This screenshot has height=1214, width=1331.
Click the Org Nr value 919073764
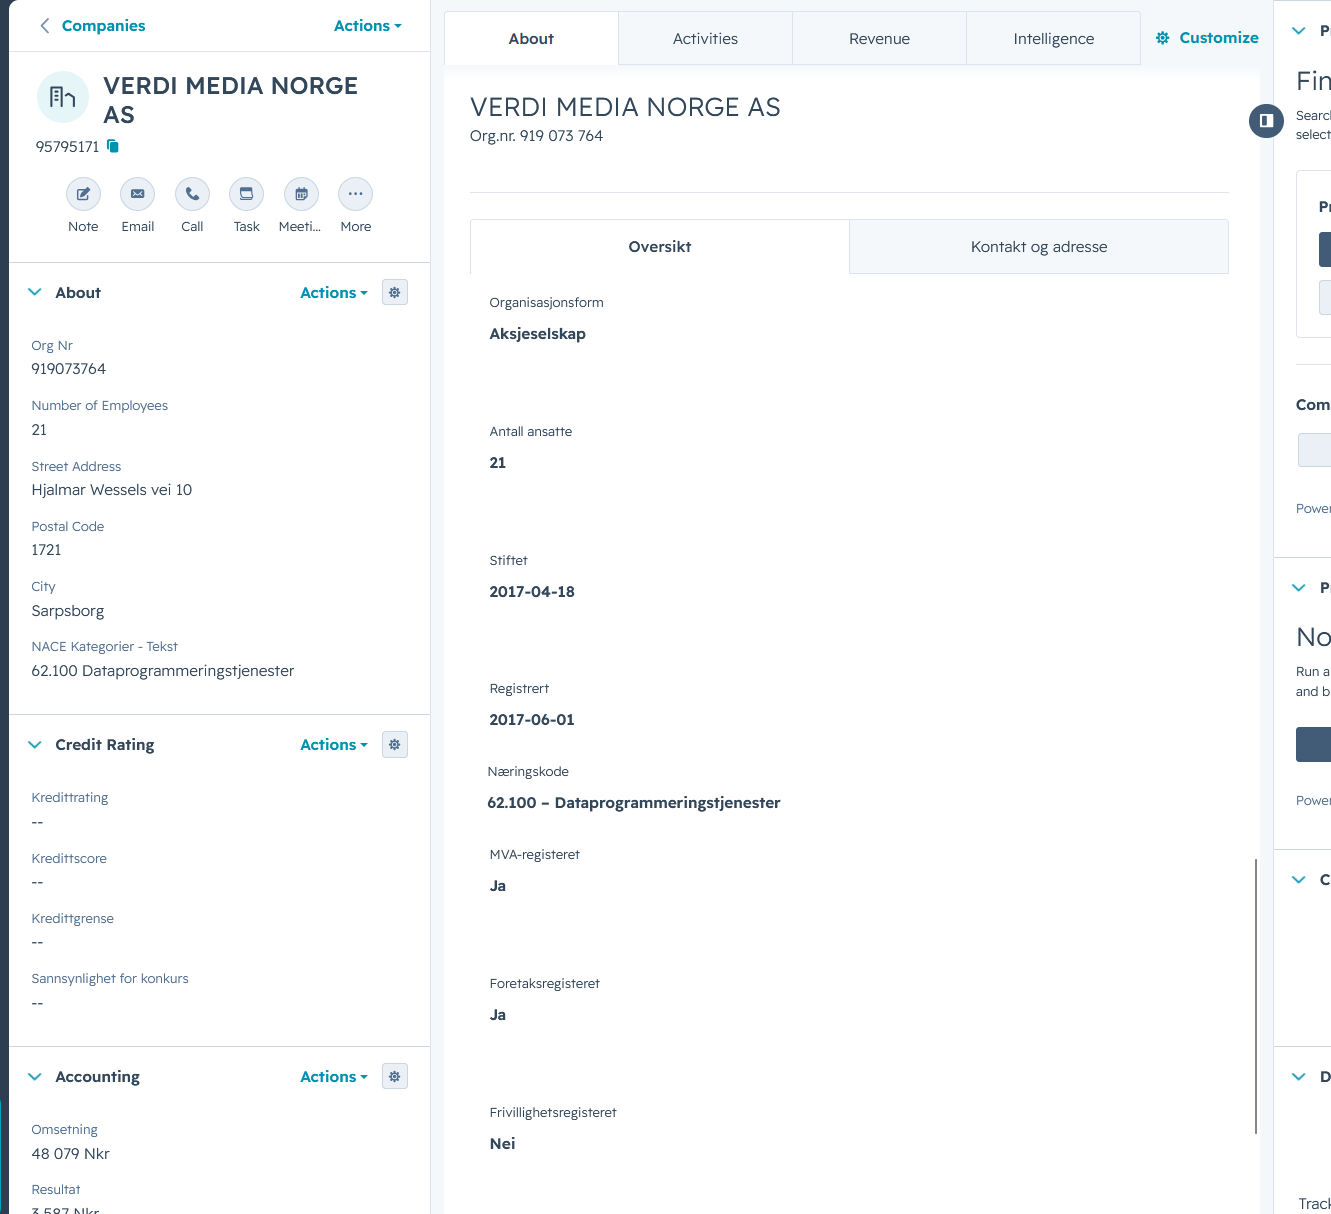pyautogui.click(x=69, y=369)
